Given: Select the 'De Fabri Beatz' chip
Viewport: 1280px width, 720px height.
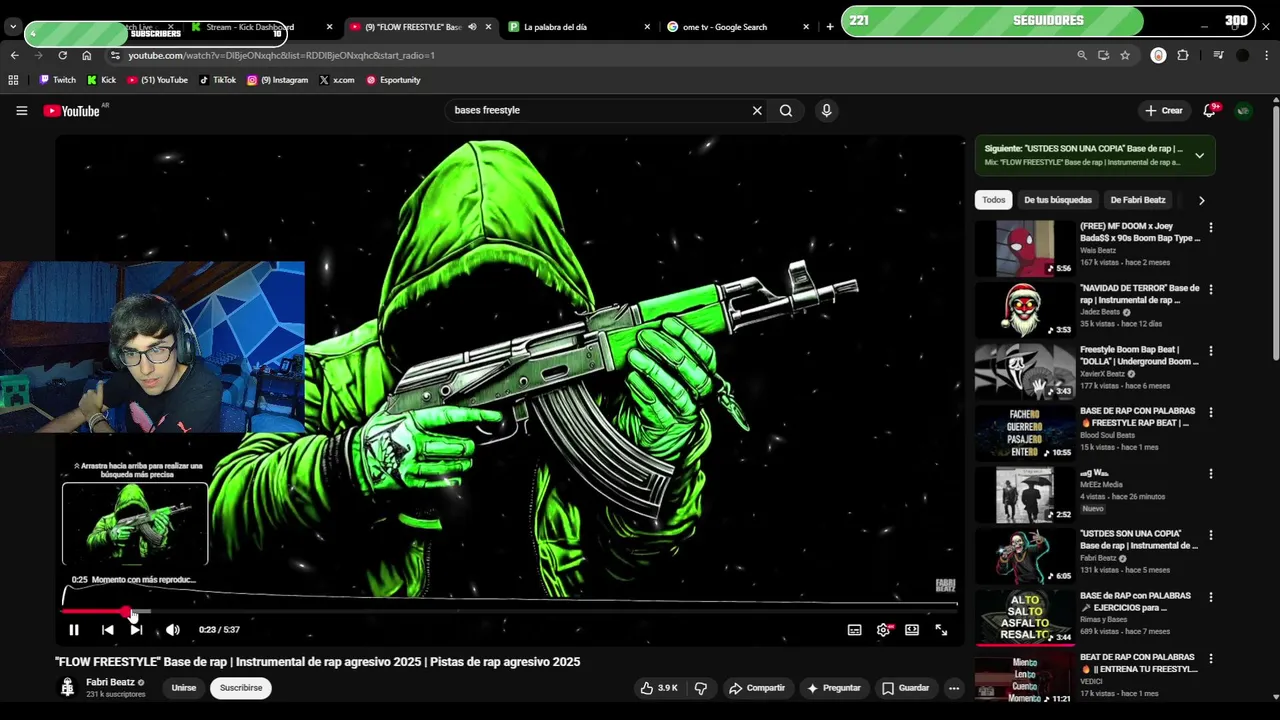Looking at the screenshot, I should coord(1138,200).
